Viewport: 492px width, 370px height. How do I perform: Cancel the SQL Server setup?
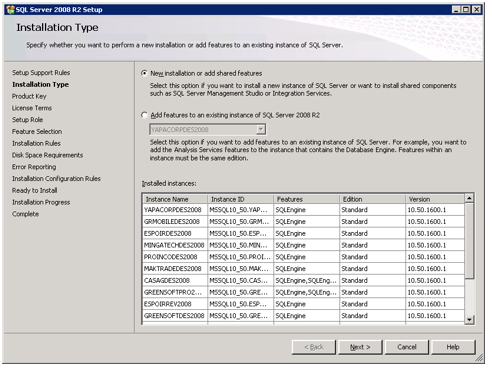pyautogui.click(x=407, y=347)
